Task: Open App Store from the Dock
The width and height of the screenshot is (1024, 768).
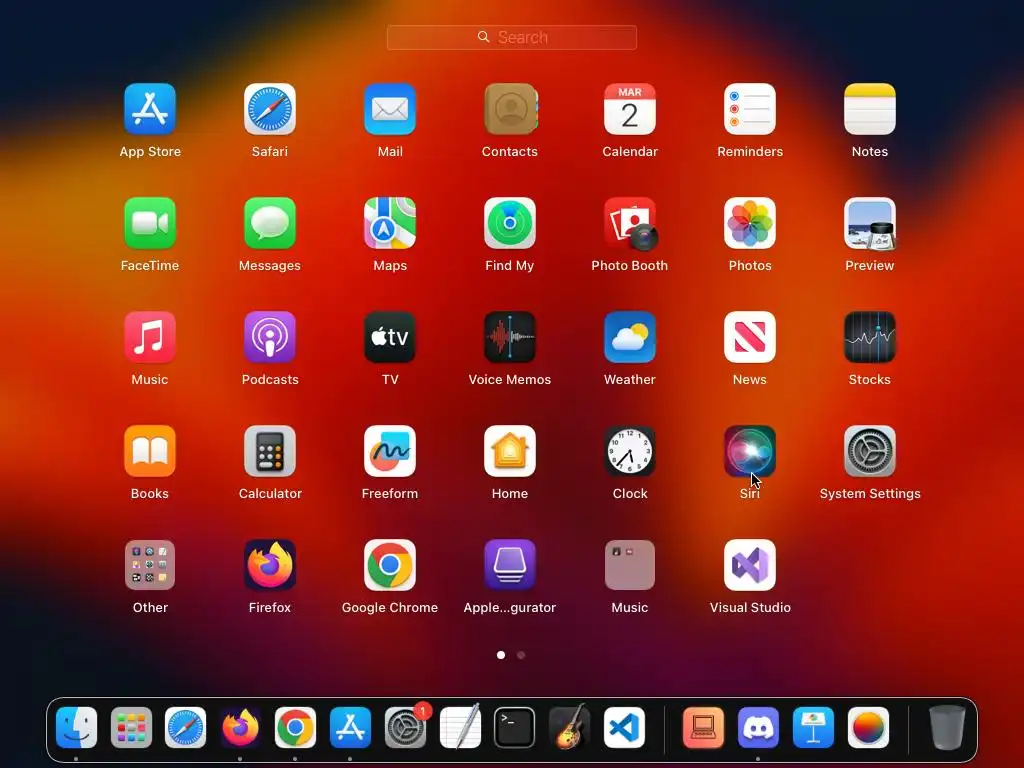Action: click(350, 728)
